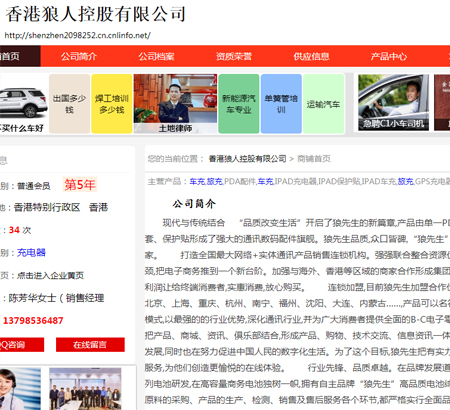The width and height of the screenshot is (450, 410).
Task: Click 点击进入企业黄页 link
Action: pos(50,275)
